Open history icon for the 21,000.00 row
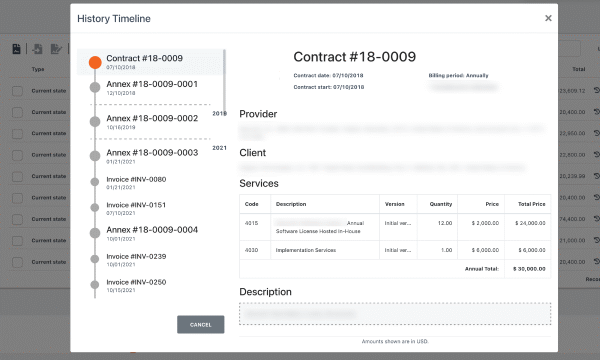This screenshot has width=600, height=360. pos(596,240)
